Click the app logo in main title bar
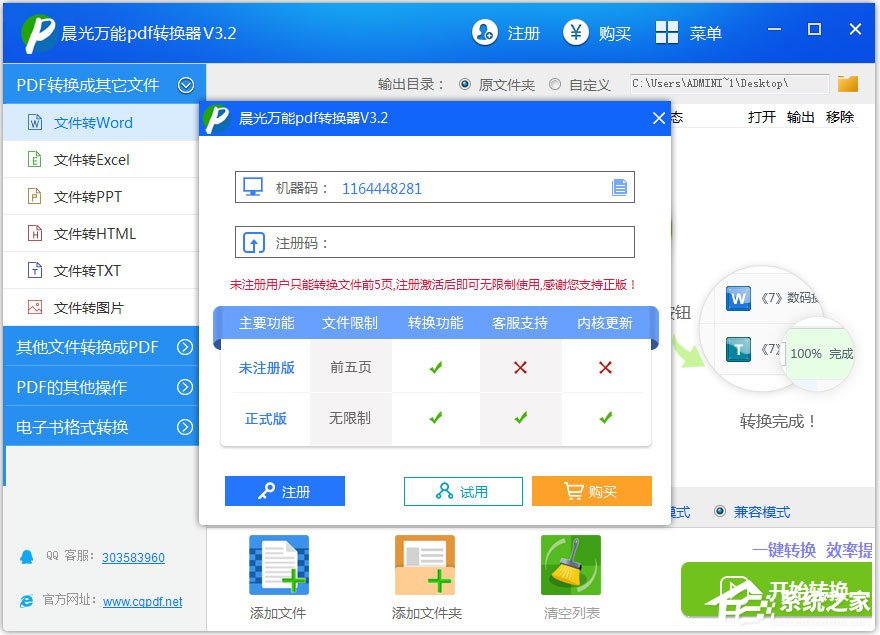 coord(38,34)
